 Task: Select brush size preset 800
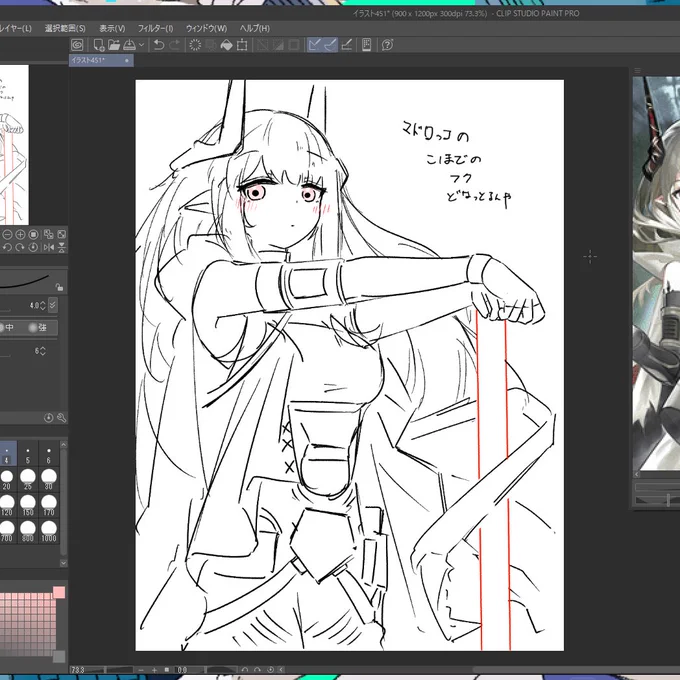click(x=28, y=531)
